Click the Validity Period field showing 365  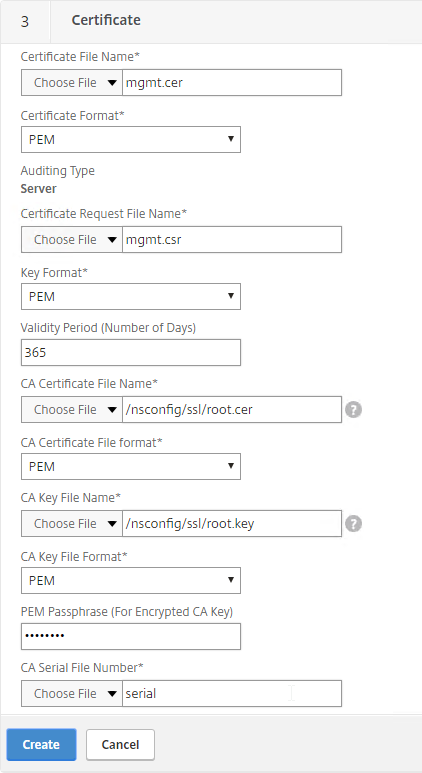pos(131,352)
